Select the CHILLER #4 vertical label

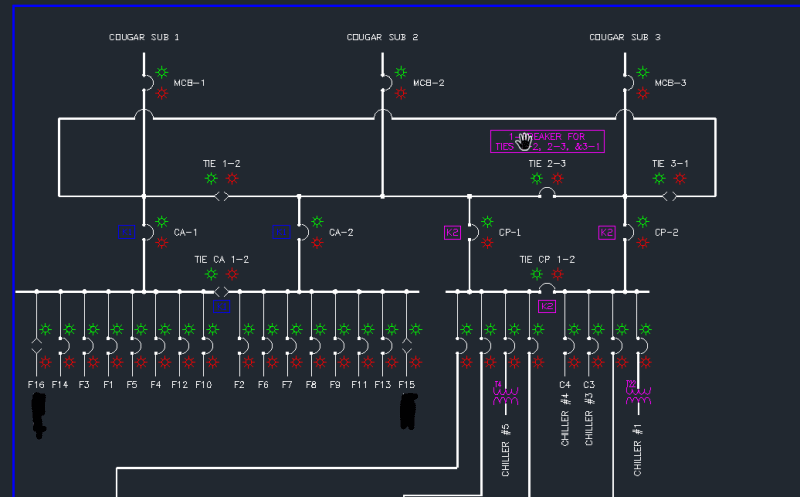(565, 419)
